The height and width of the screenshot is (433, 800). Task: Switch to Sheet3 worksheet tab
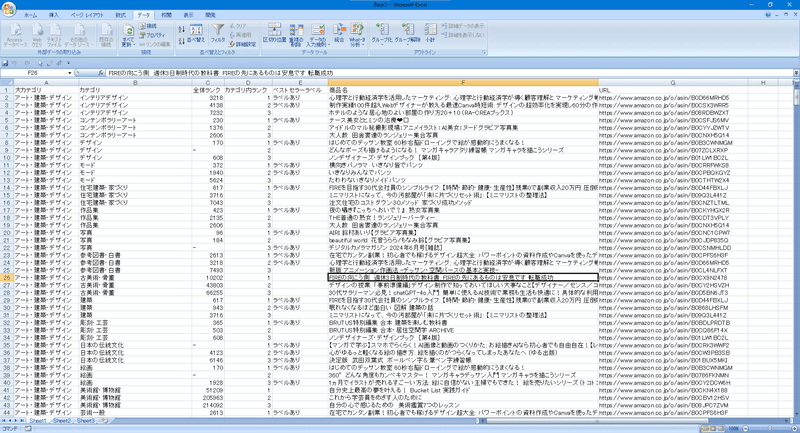pyautogui.click(x=86, y=421)
